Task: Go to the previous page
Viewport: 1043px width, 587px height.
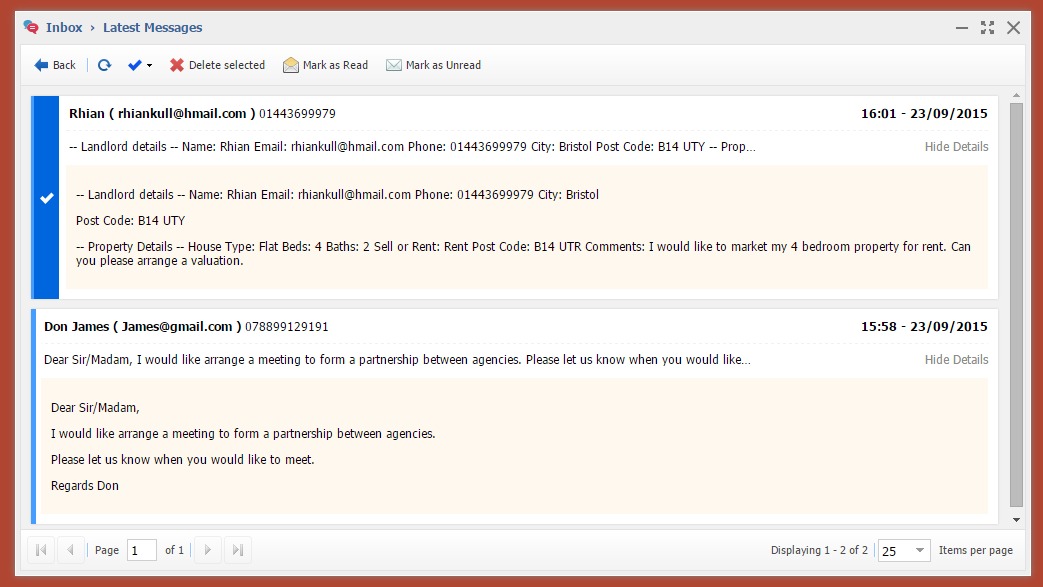Action: point(71,550)
